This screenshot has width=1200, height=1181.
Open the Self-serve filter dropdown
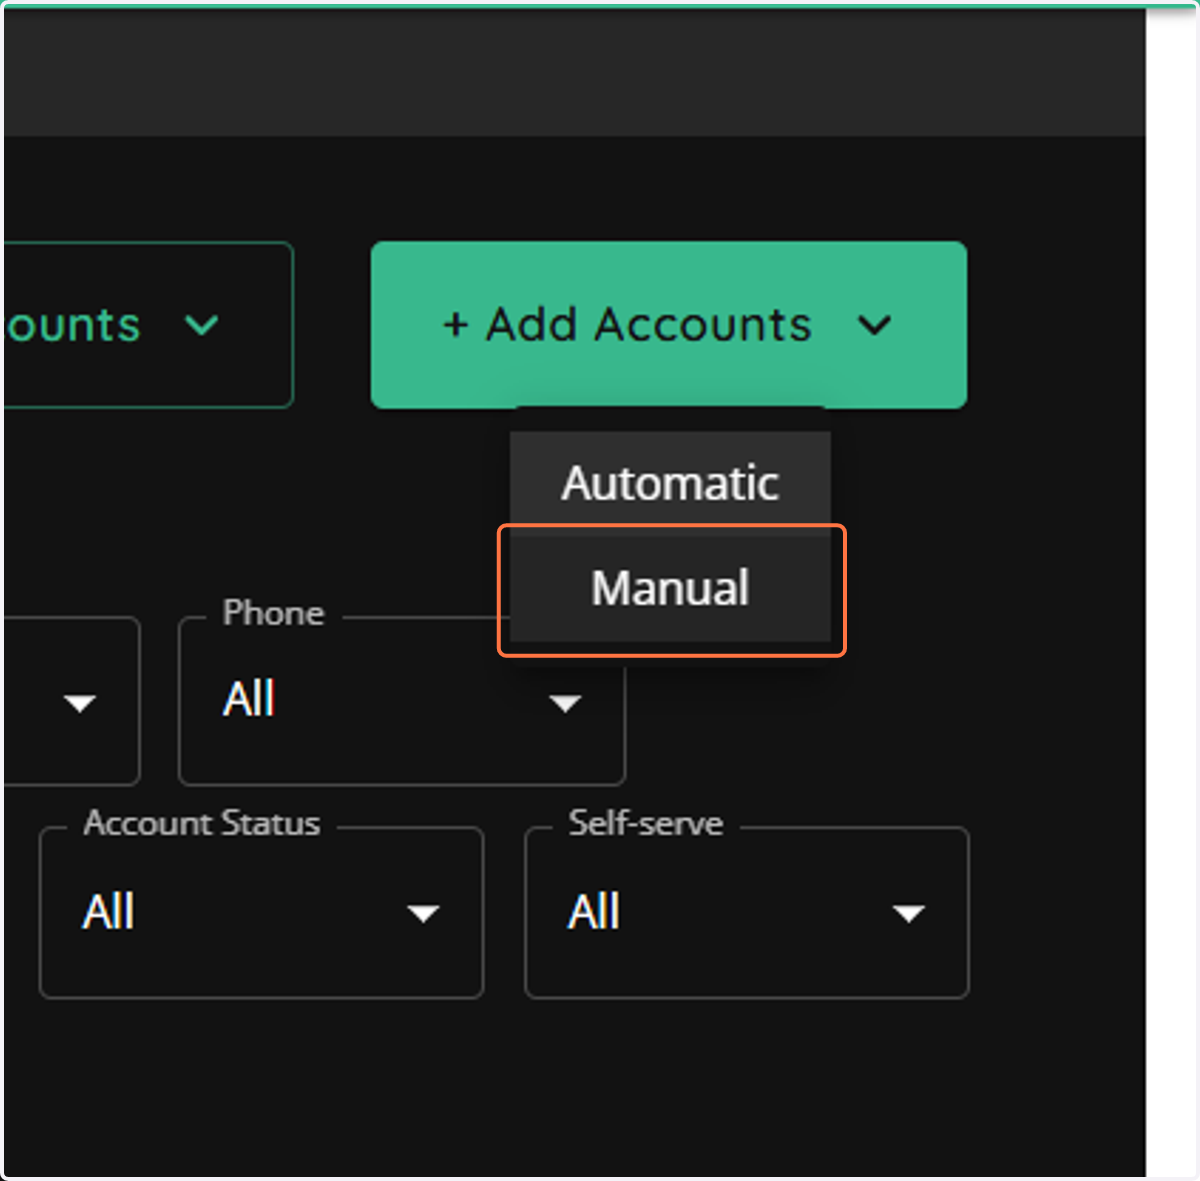click(x=746, y=912)
